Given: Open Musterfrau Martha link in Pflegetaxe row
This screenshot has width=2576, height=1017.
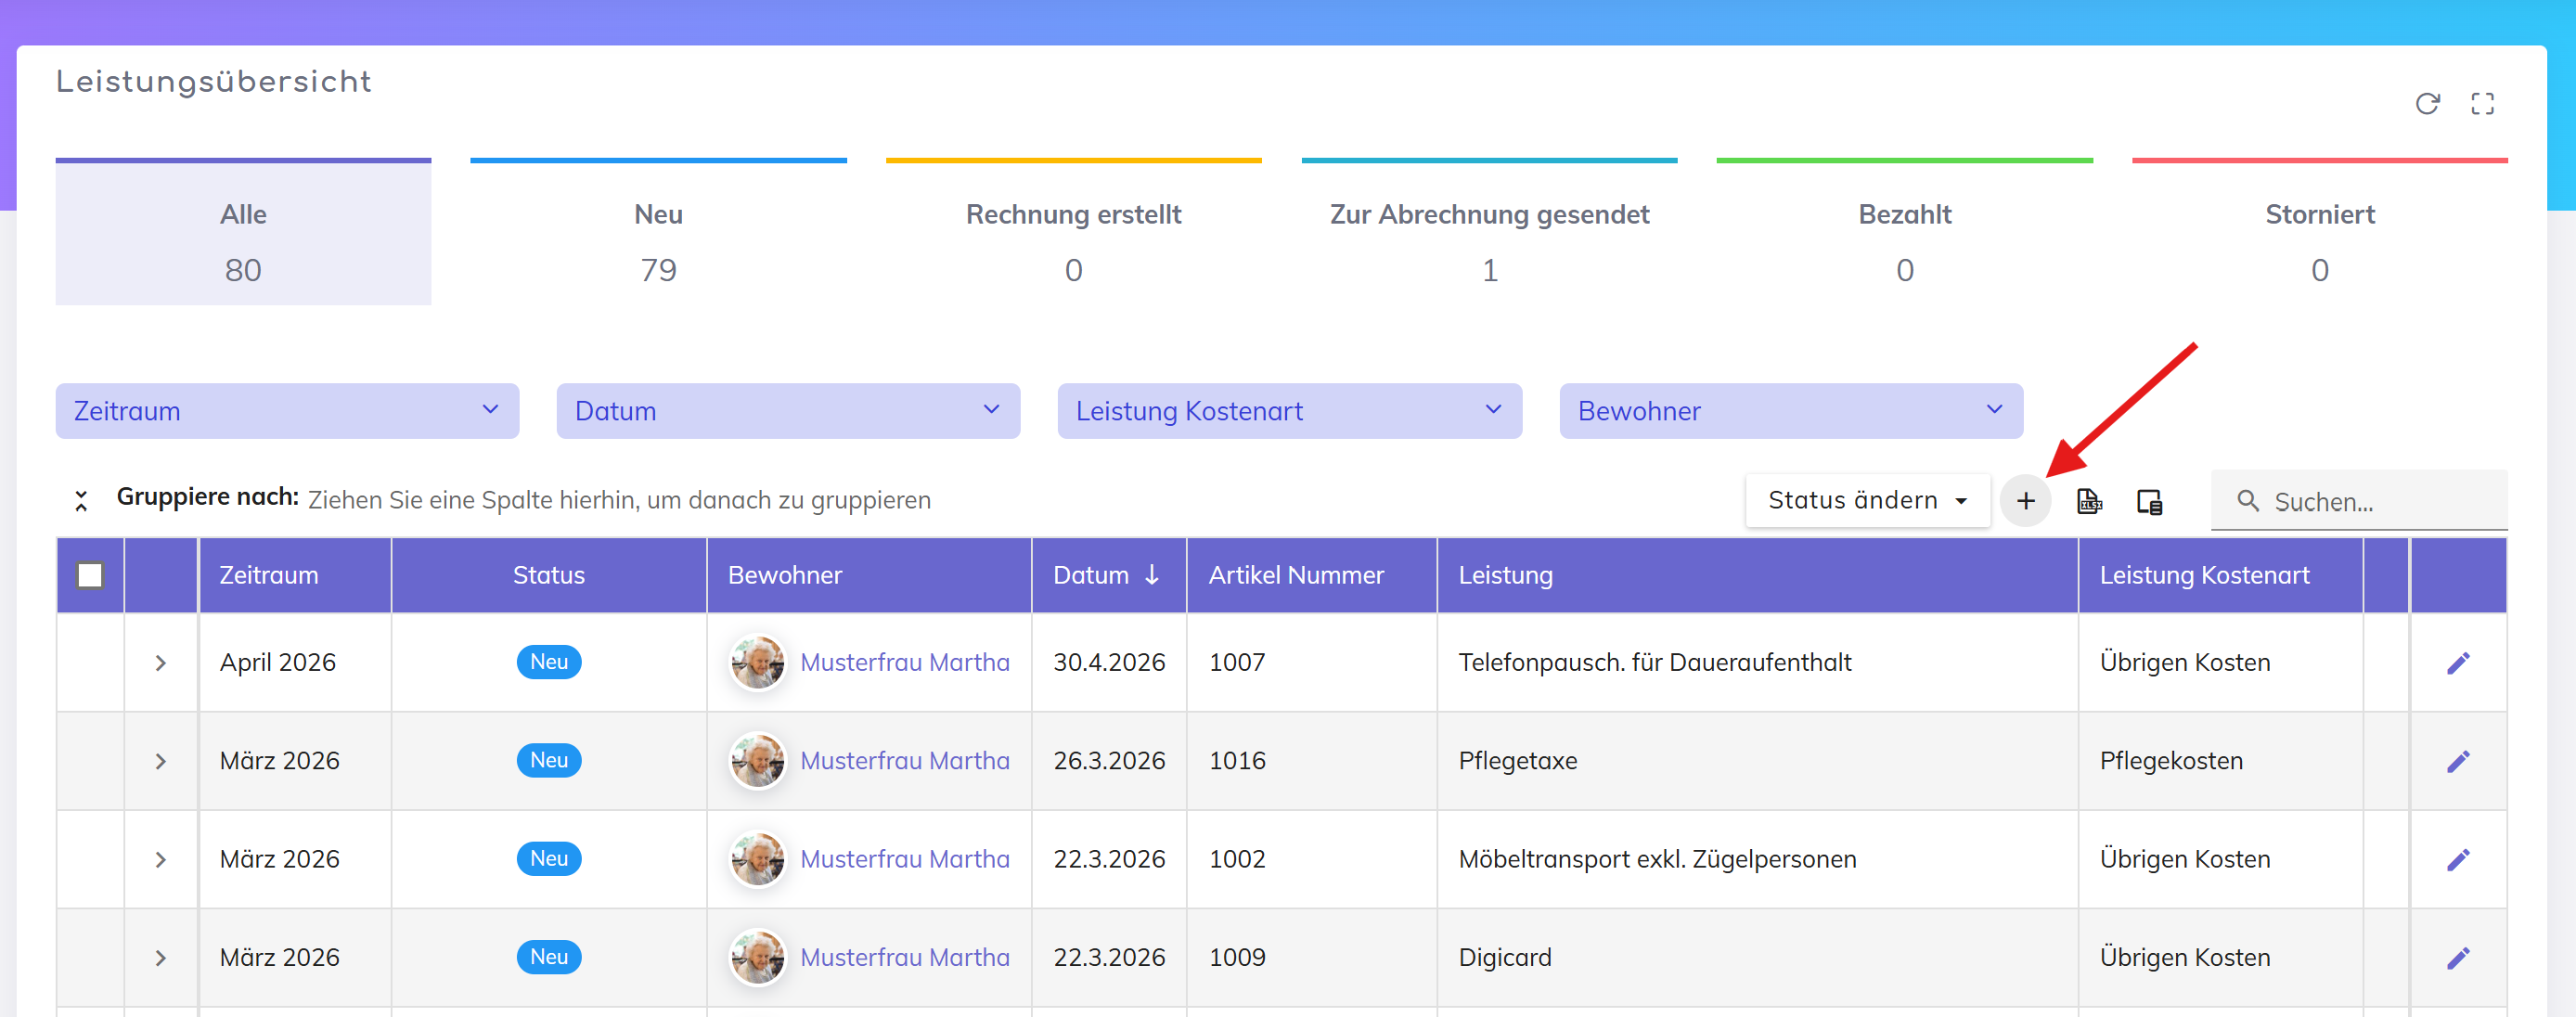Looking at the screenshot, I should coord(904,761).
